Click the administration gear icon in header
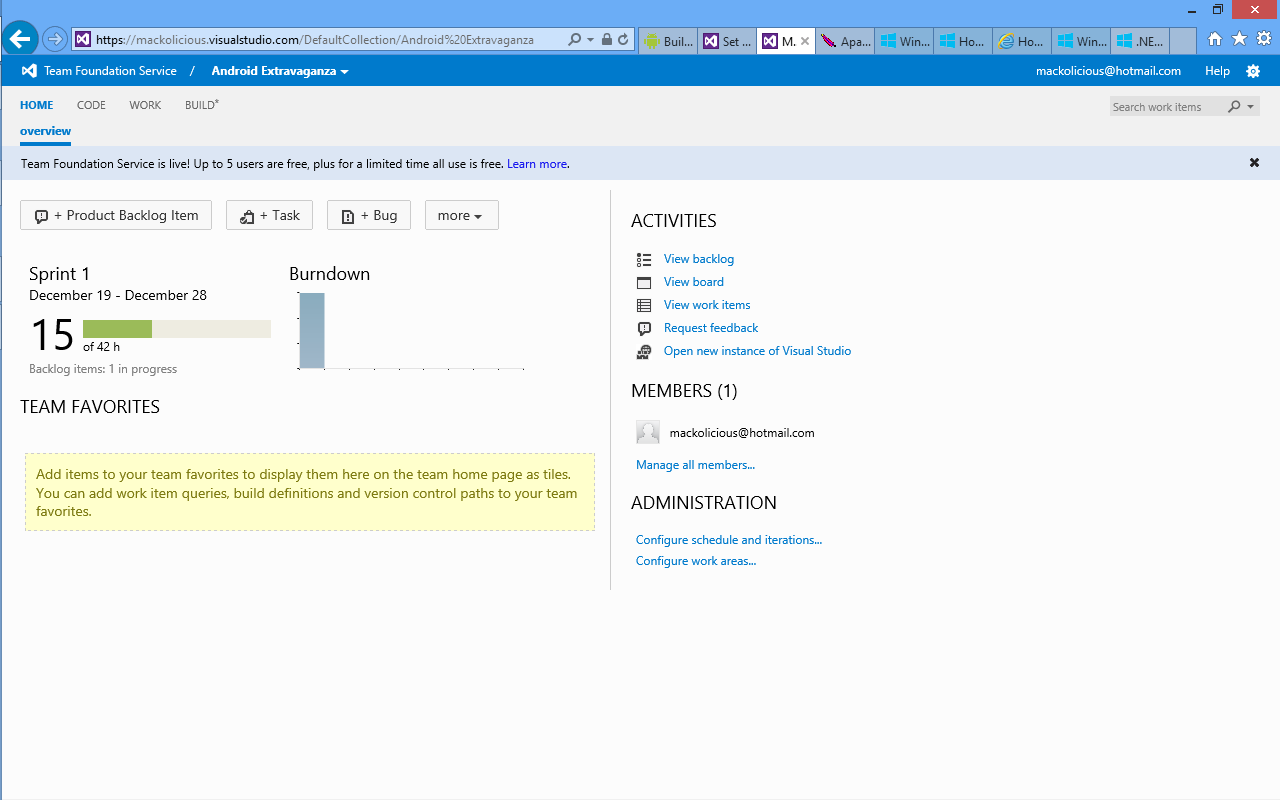Image resolution: width=1280 pixels, height=800 pixels. click(x=1253, y=71)
